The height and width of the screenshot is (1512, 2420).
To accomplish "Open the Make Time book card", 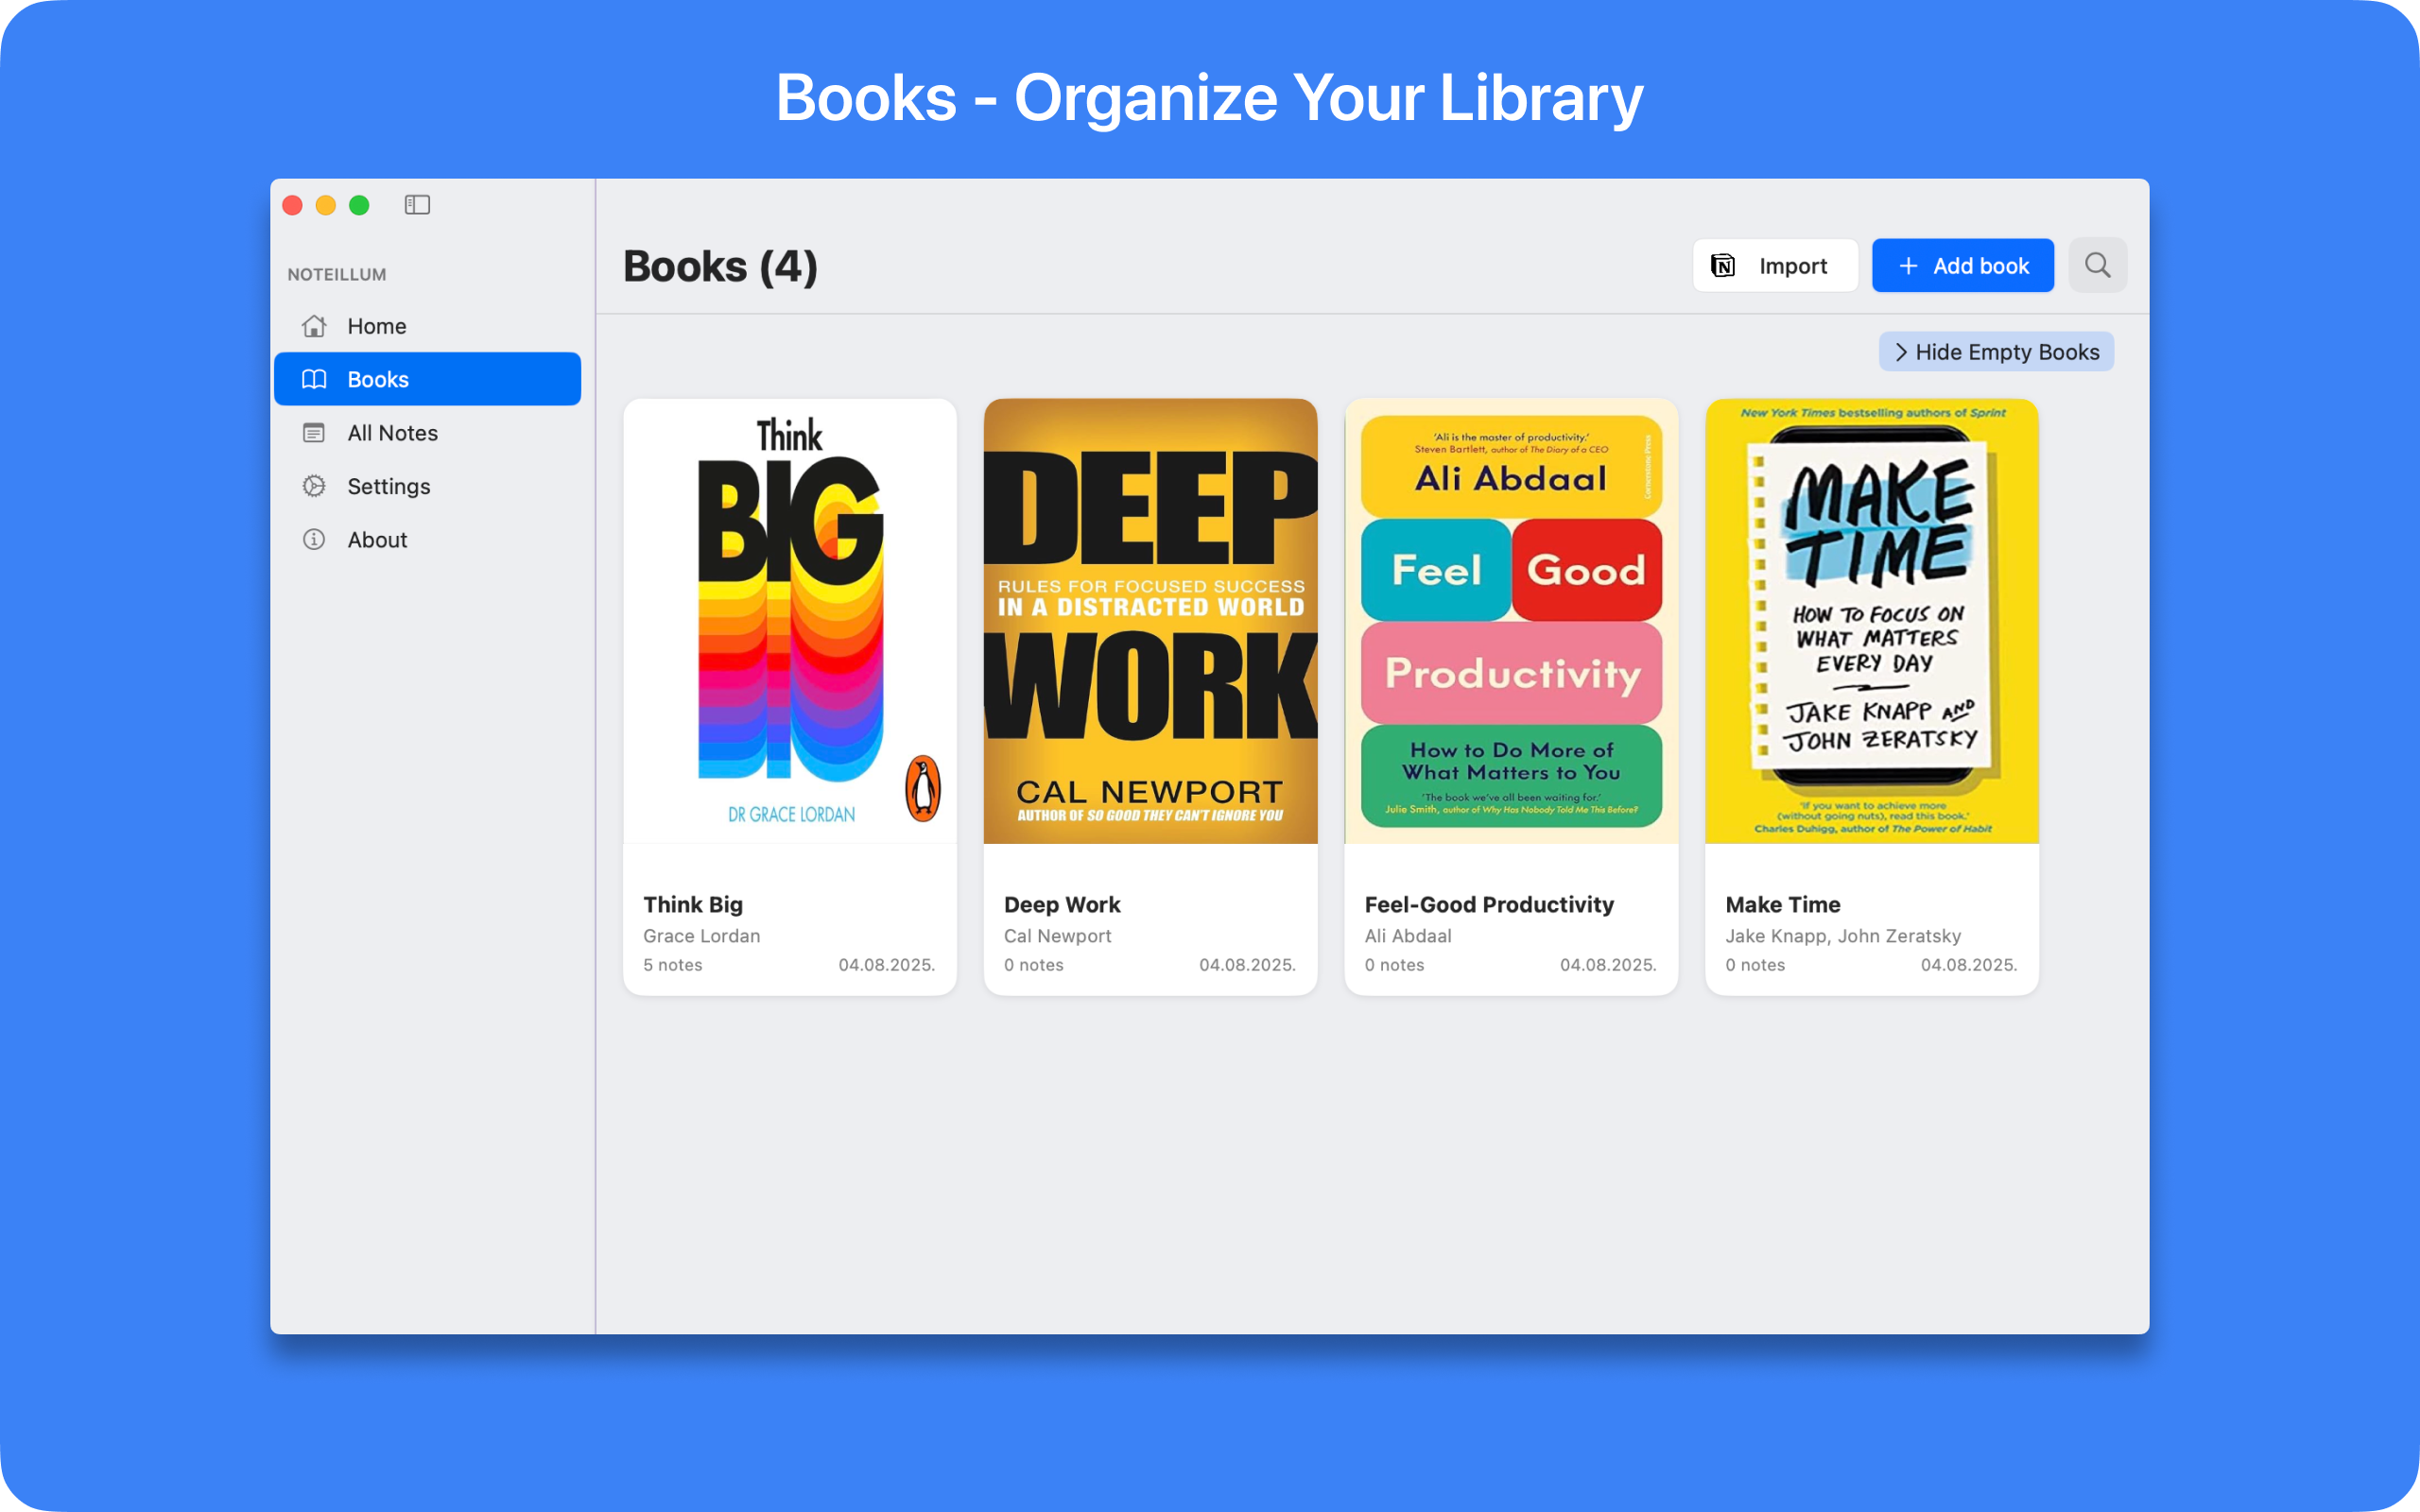I will coord(1871,697).
